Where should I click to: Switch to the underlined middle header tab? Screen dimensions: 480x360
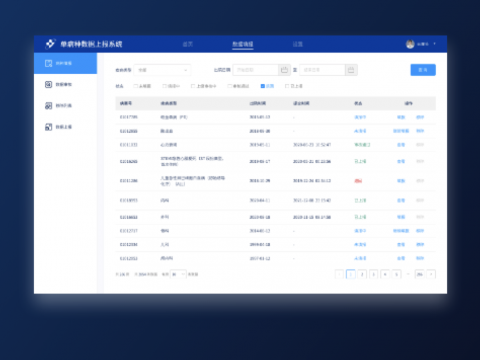pyautogui.click(x=243, y=44)
